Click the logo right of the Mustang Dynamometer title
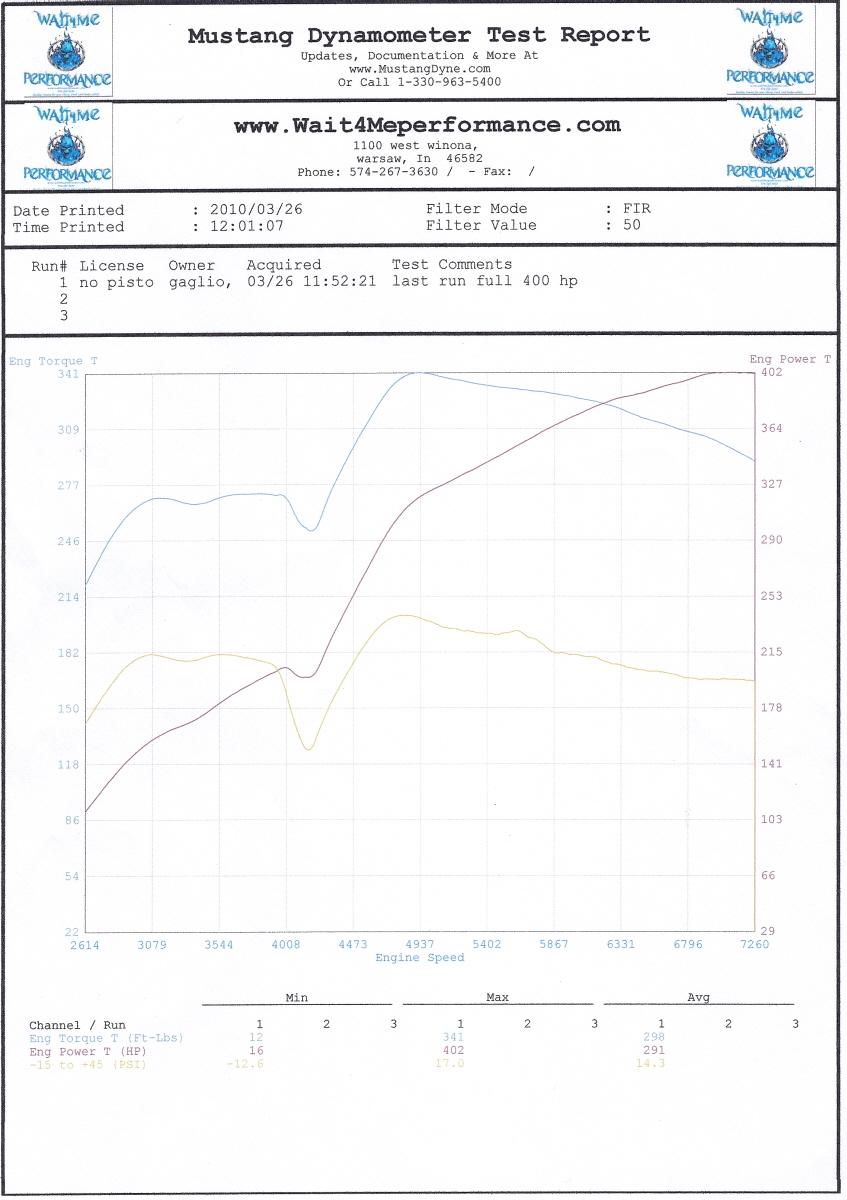 coord(770,50)
